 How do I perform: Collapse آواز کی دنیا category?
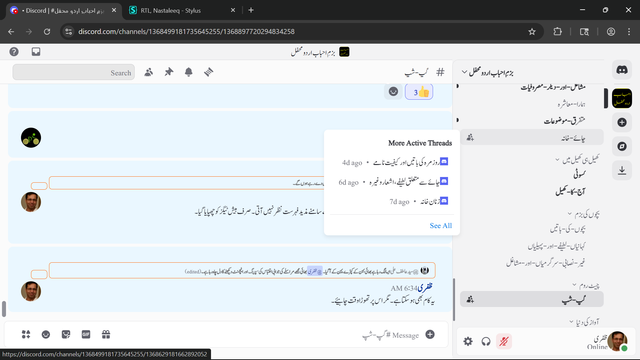584,322
